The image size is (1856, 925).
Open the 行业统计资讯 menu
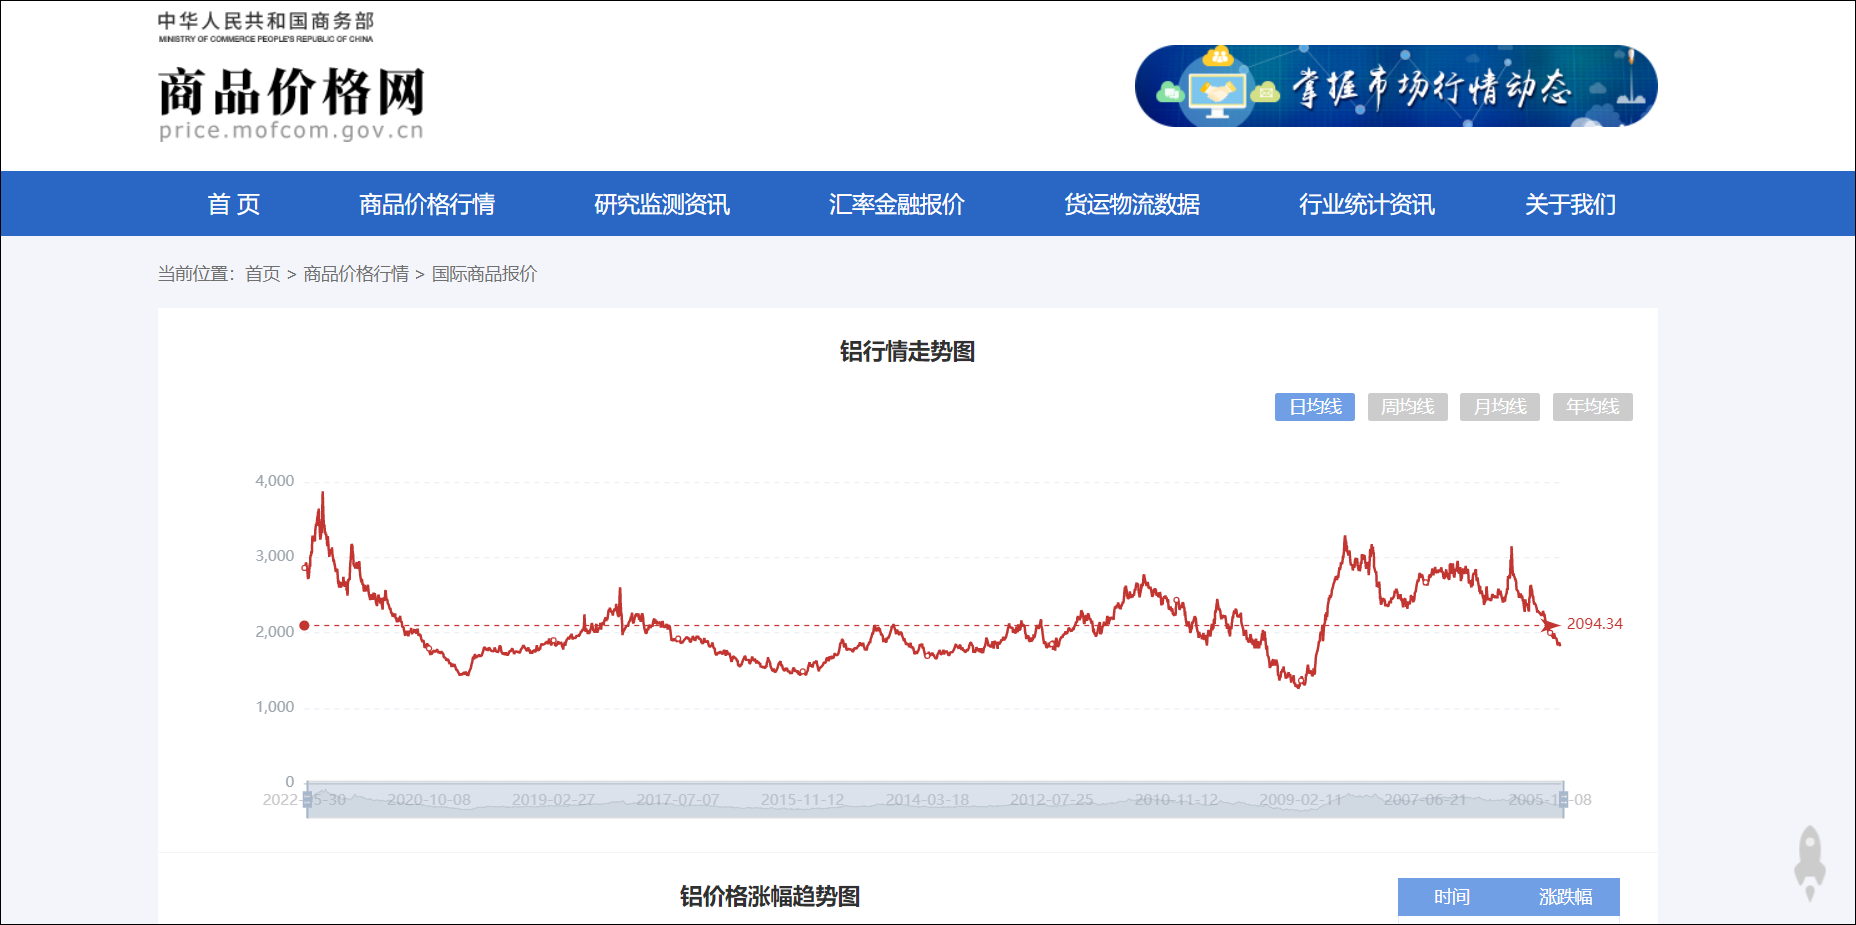click(x=1366, y=203)
